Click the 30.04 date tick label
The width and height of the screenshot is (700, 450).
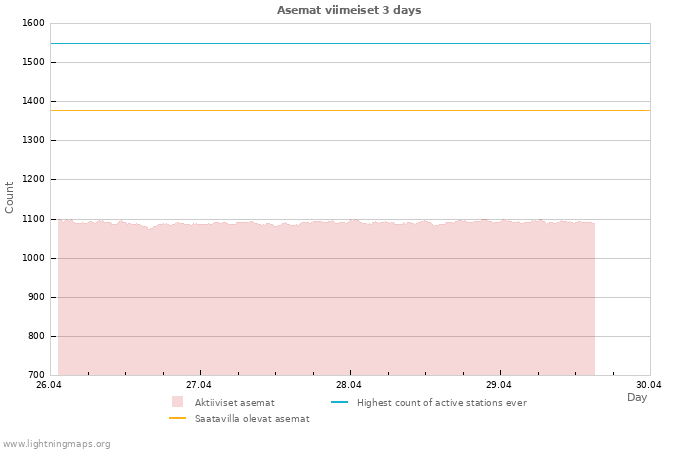coord(648,384)
